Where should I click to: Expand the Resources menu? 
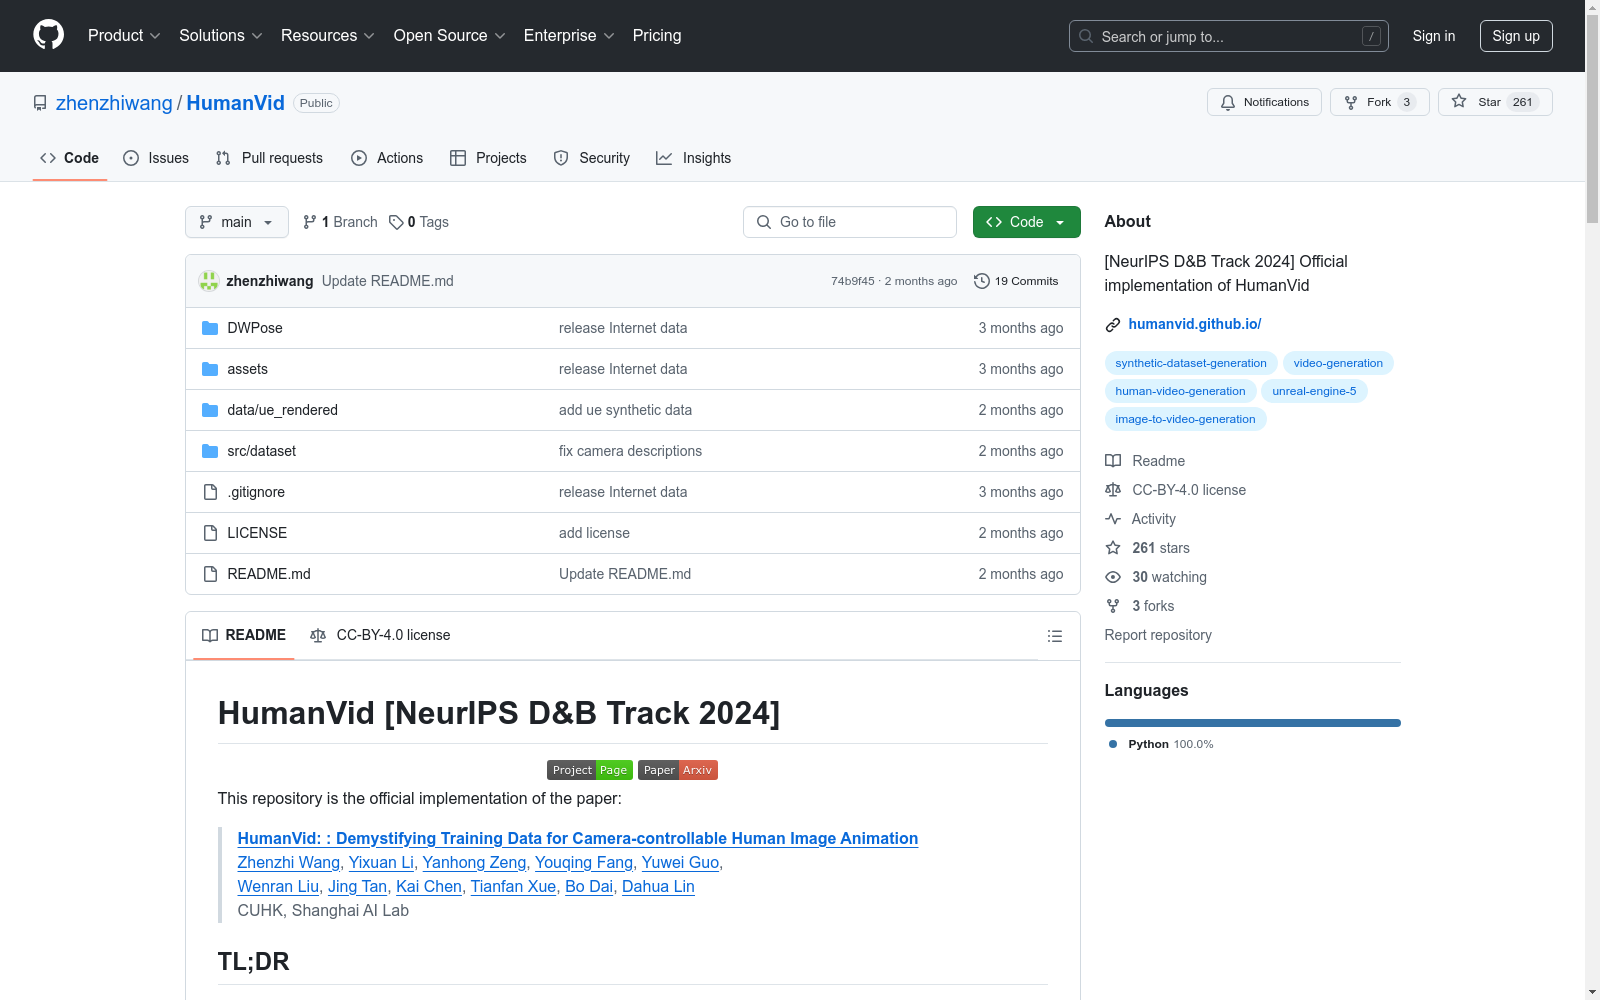click(x=328, y=35)
